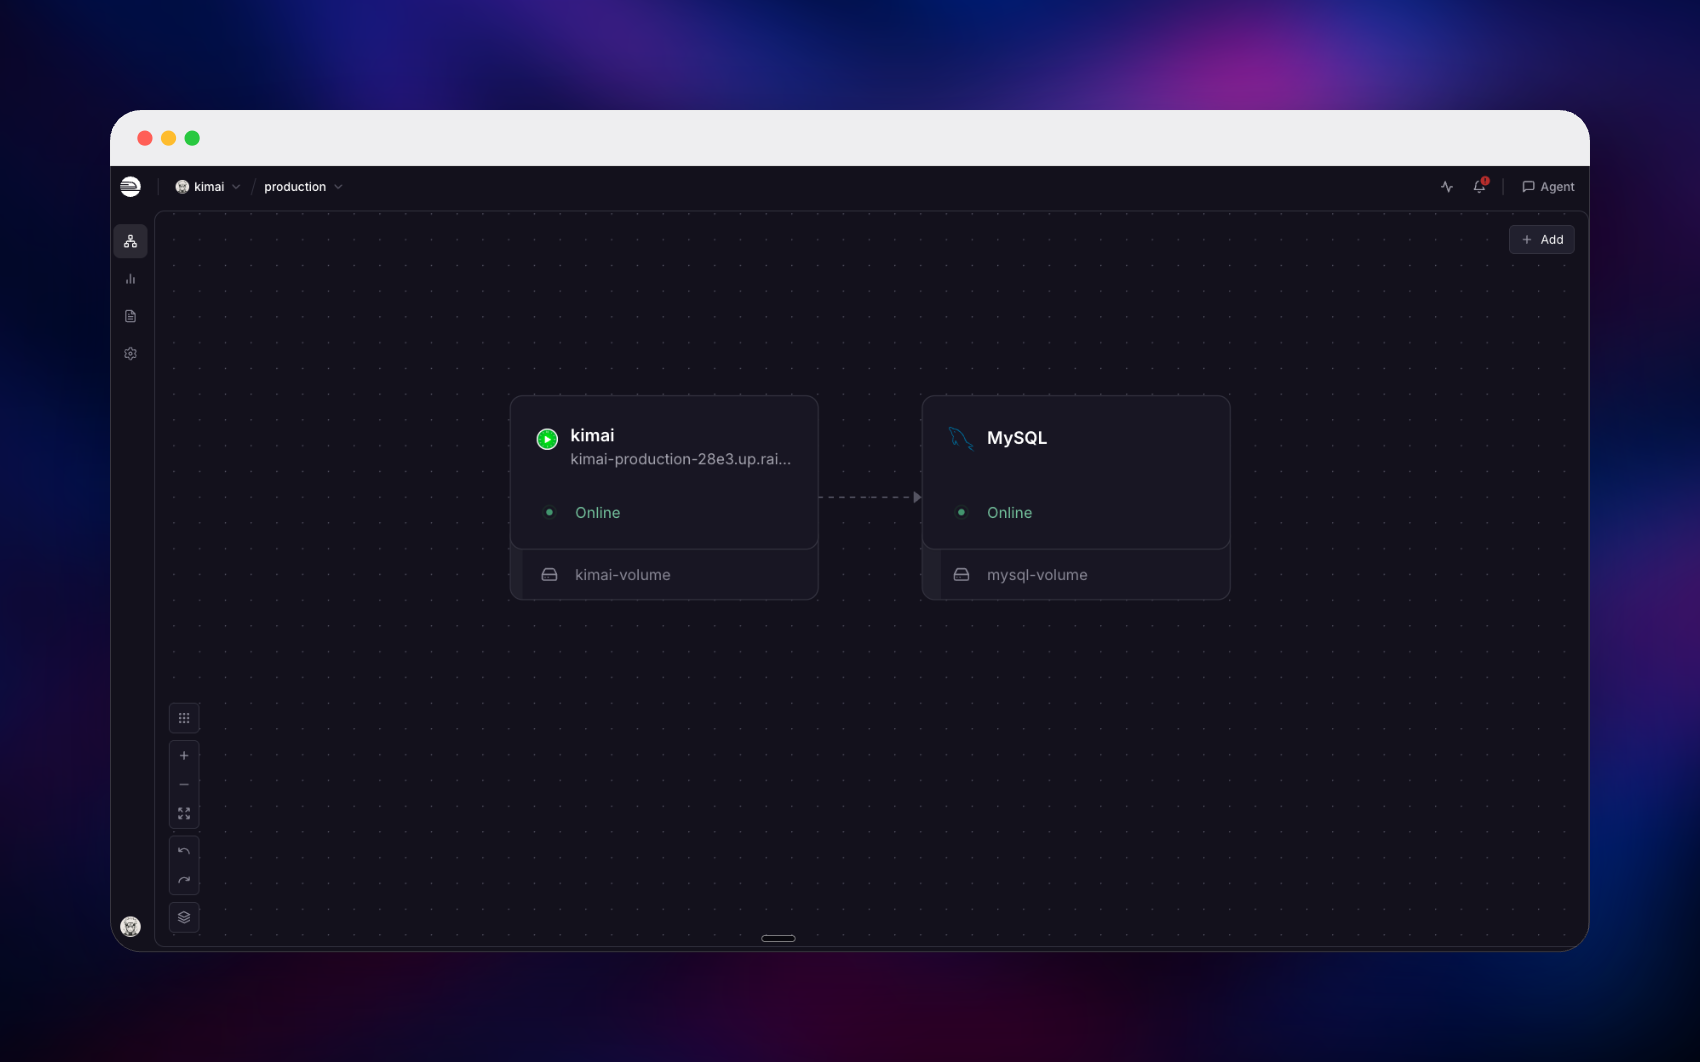Undo the last canvas change
Screen dimensions: 1700x1062
[x=184, y=851]
